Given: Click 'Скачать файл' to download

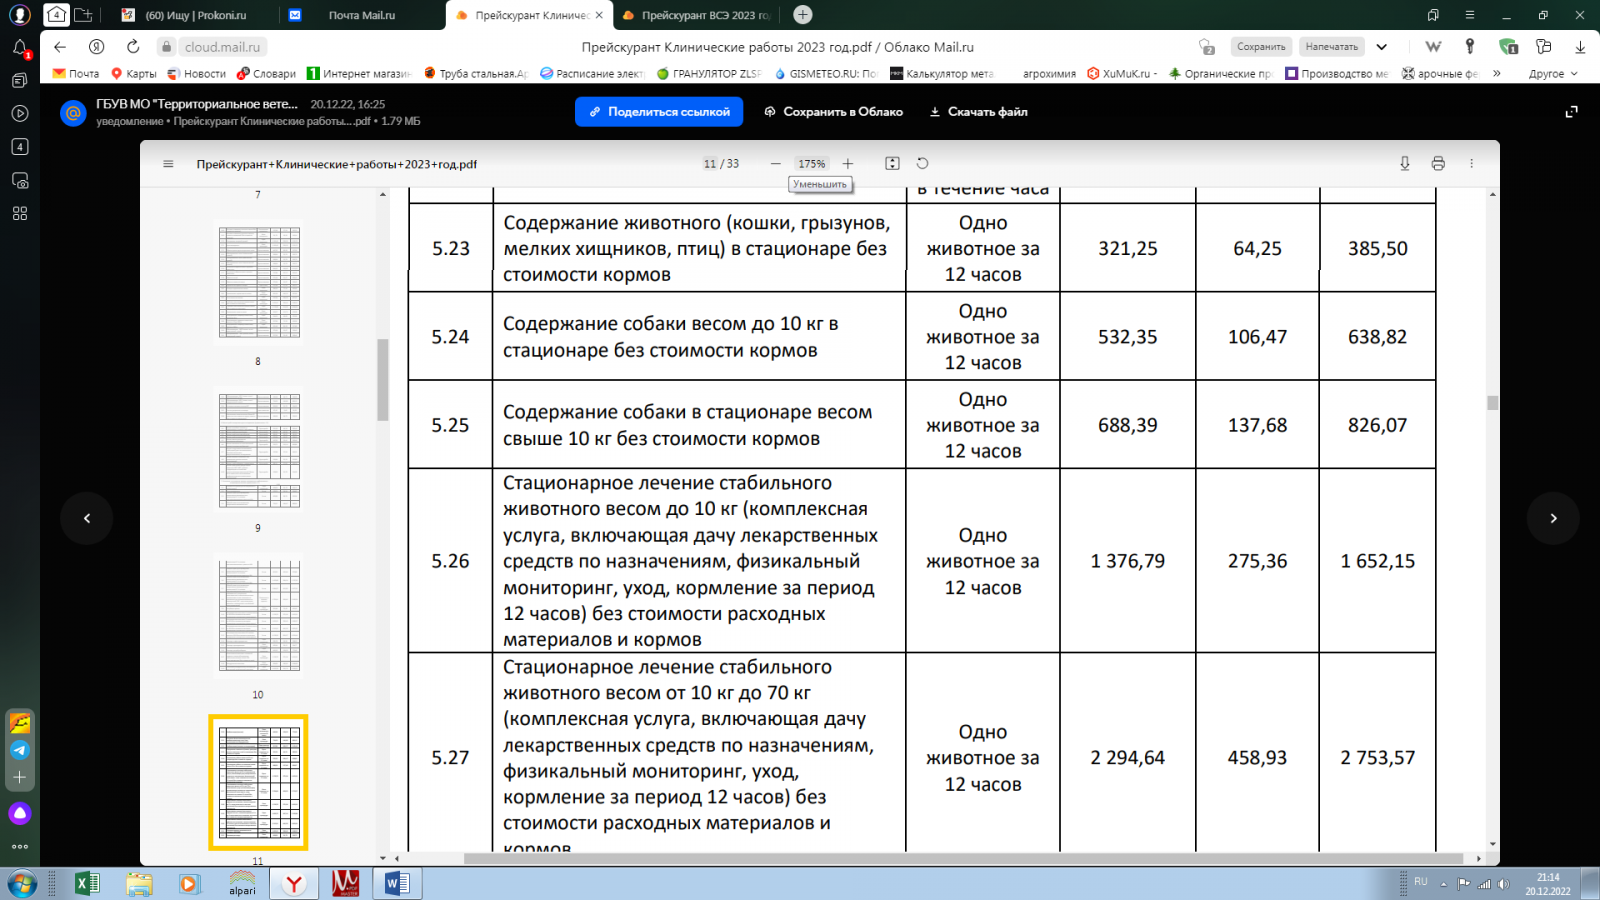Looking at the screenshot, I should [978, 112].
